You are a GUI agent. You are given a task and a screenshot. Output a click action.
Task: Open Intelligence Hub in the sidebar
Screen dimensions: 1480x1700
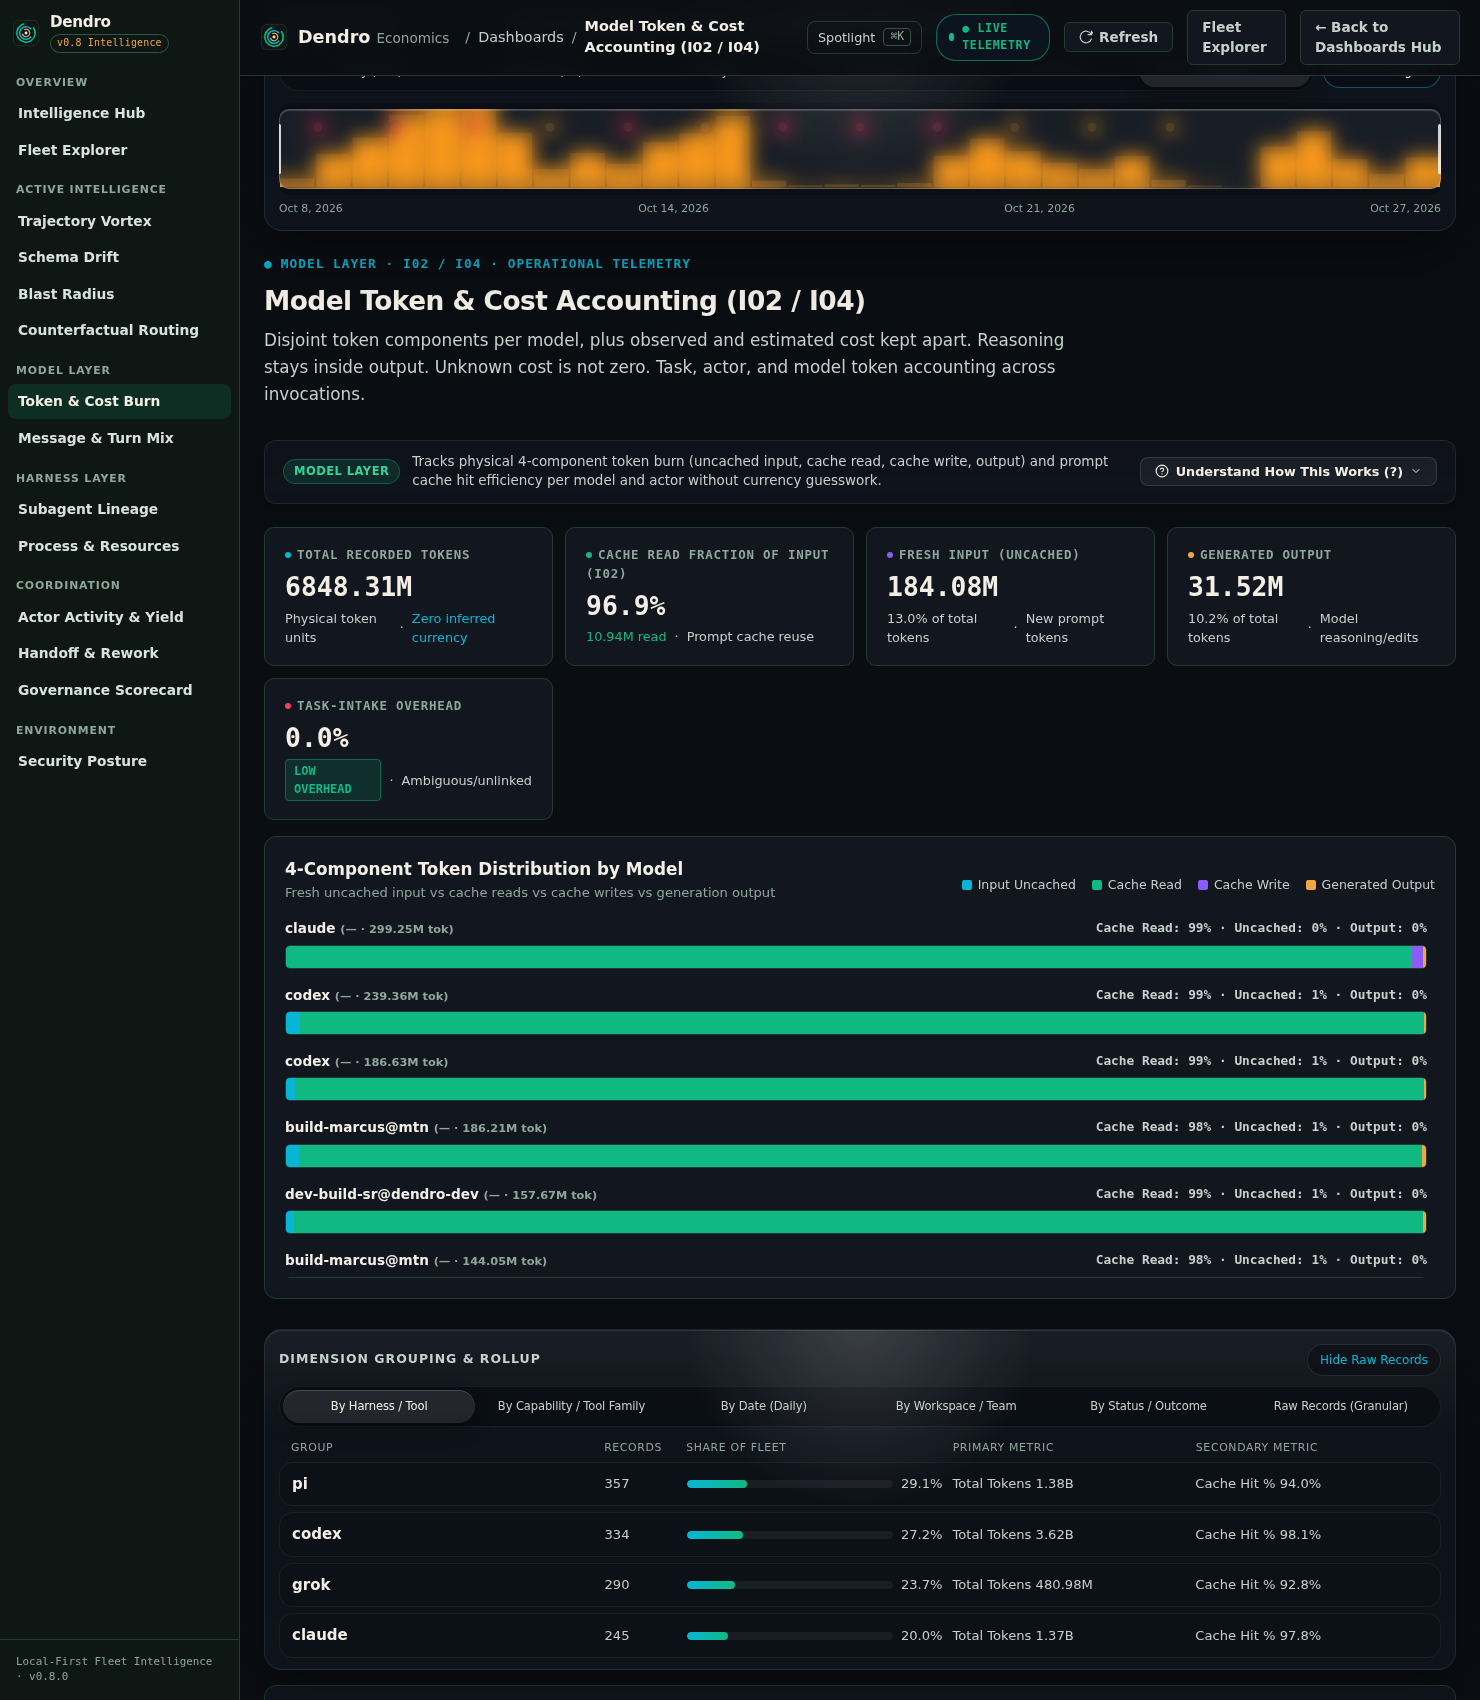pyautogui.click(x=120, y=114)
